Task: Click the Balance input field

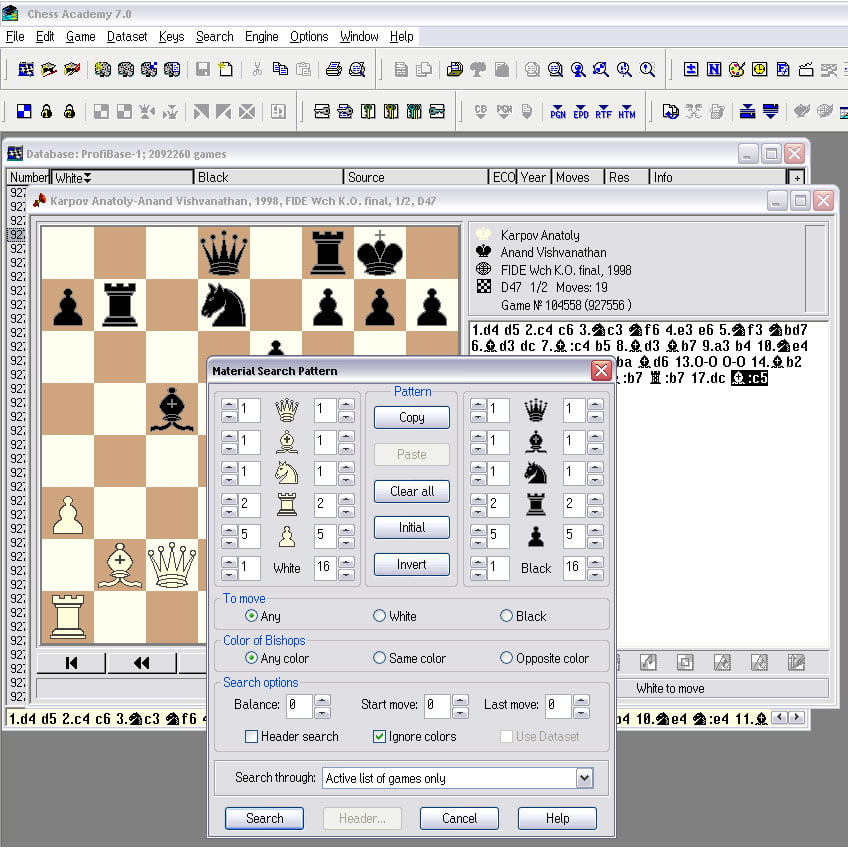Action: pyautogui.click(x=299, y=705)
